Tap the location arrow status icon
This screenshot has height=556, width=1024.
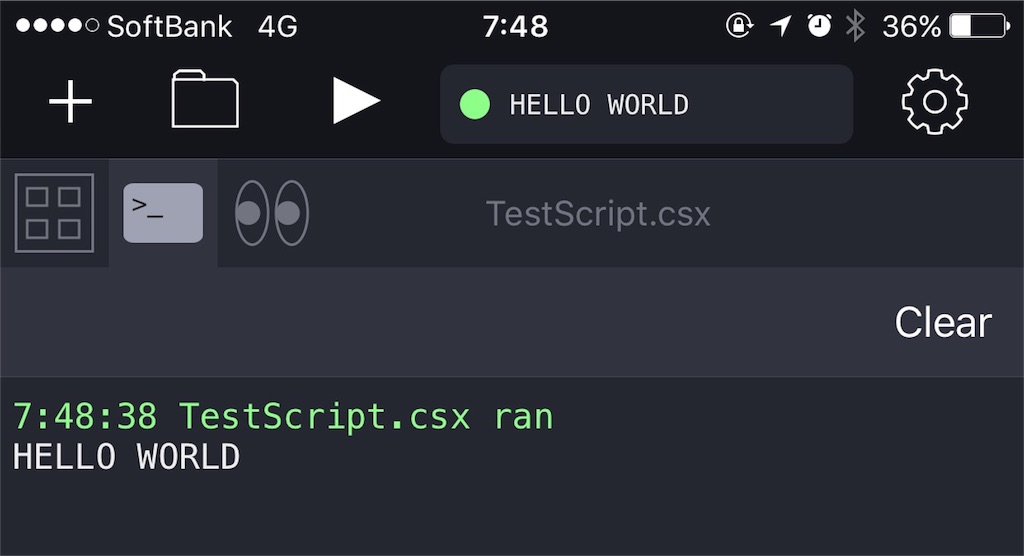pyautogui.click(x=780, y=26)
